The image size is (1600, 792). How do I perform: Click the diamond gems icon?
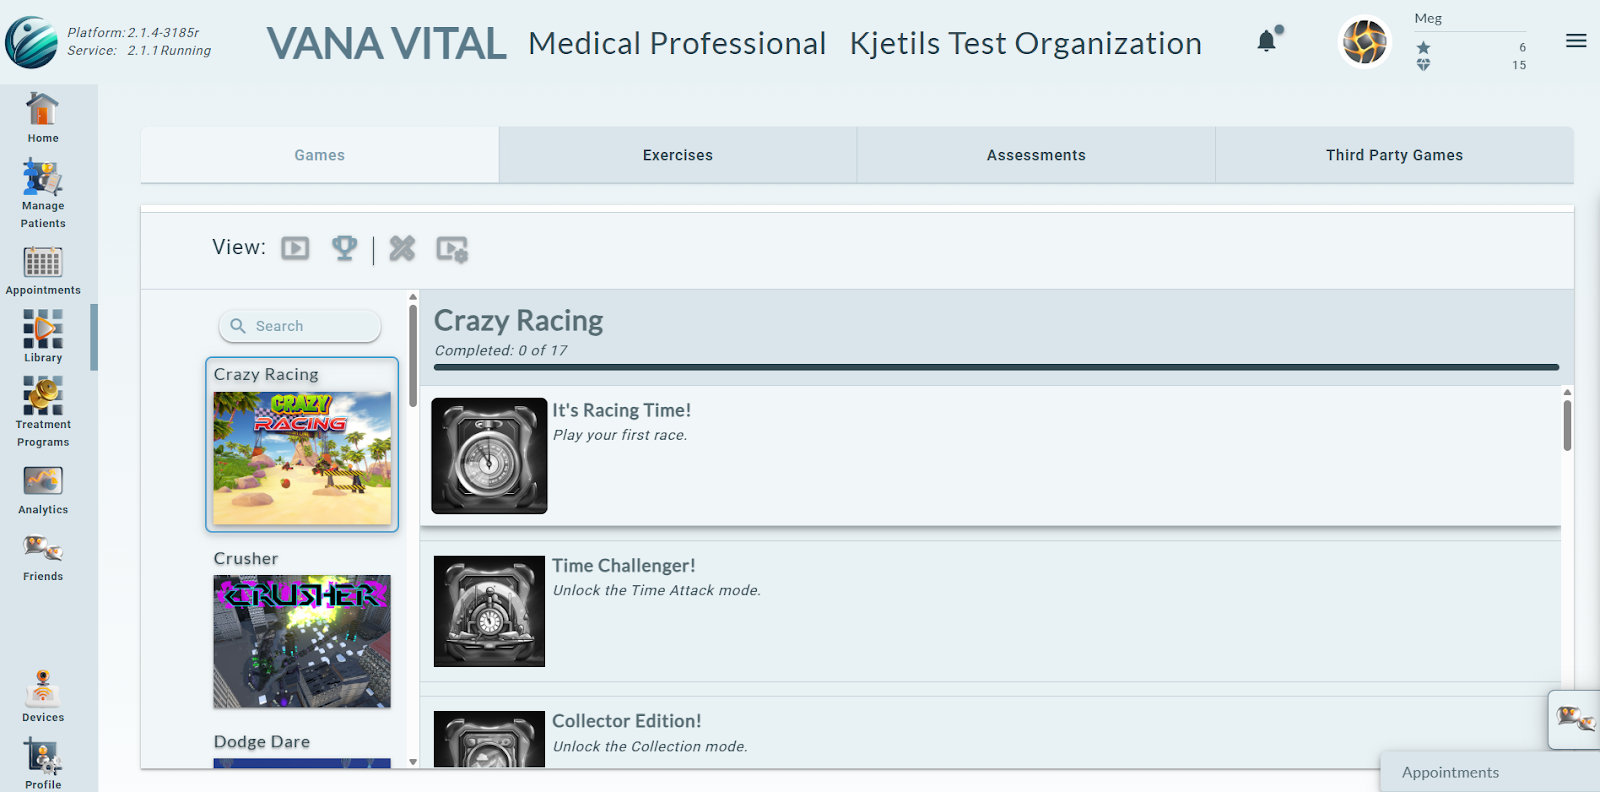click(1423, 65)
